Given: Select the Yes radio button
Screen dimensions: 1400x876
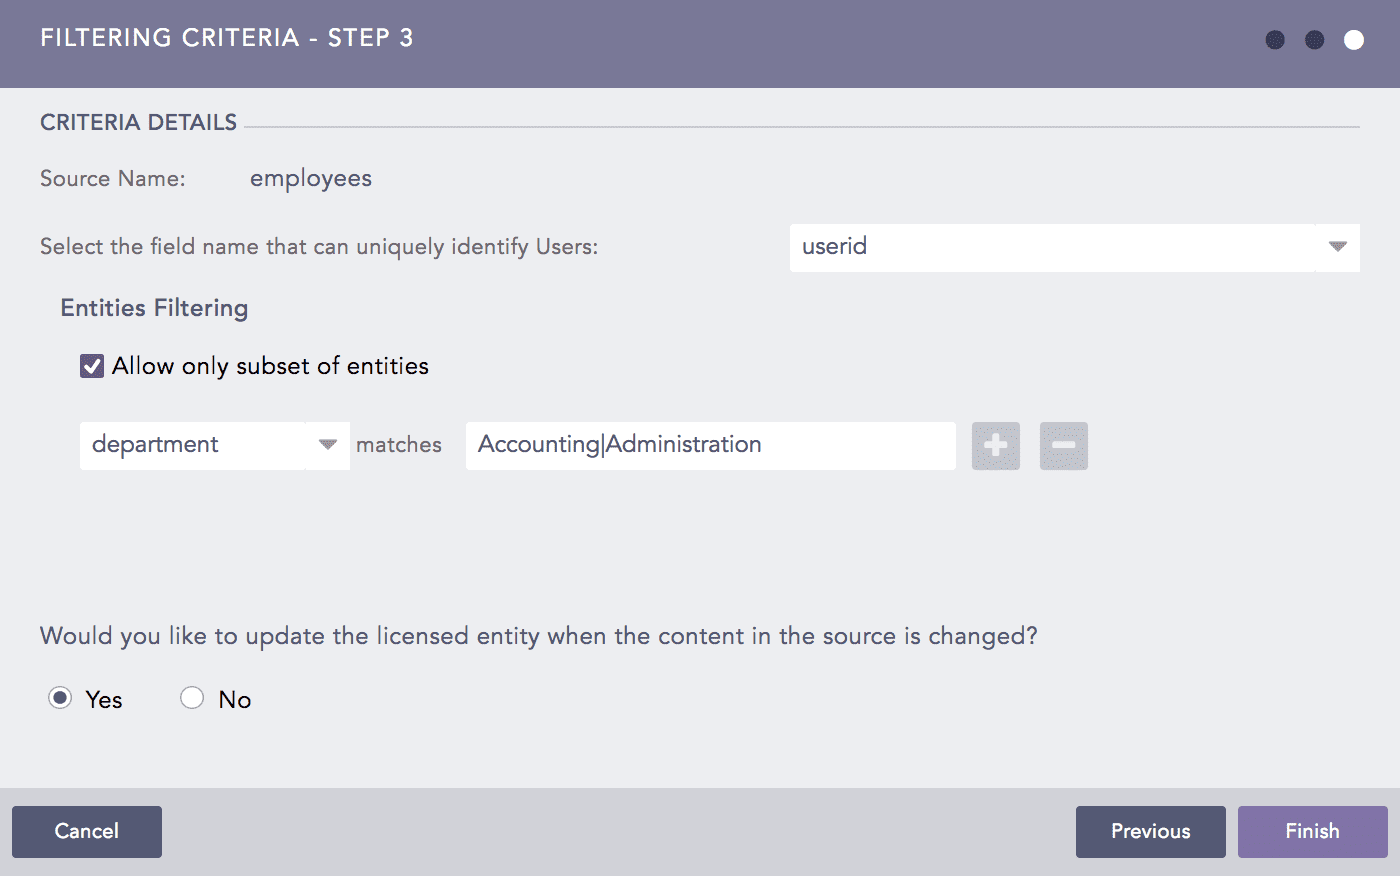Looking at the screenshot, I should tap(60, 697).
